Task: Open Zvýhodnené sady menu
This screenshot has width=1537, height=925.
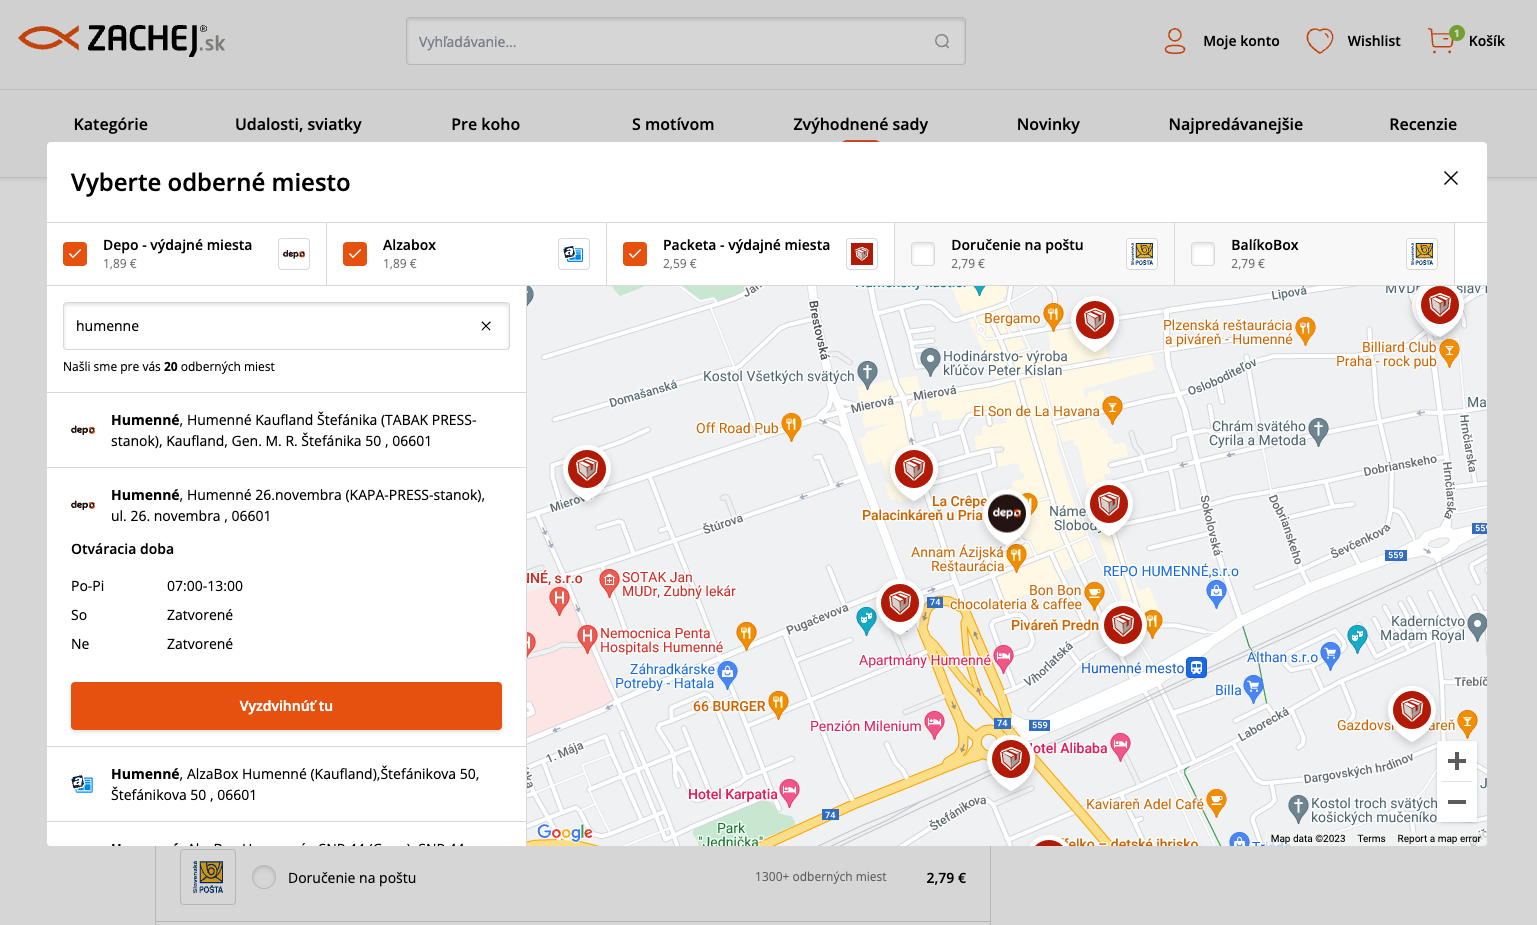Action: pyautogui.click(x=861, y=124)
